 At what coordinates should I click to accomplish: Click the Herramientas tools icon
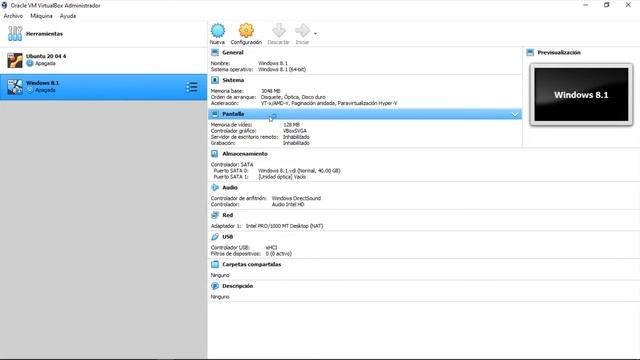[x=15, y=34]
